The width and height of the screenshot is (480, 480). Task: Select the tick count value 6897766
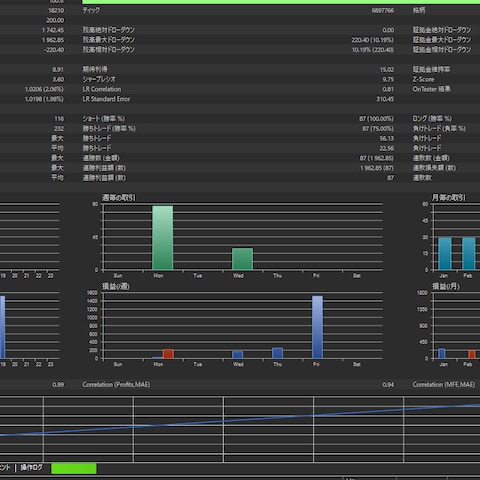pyautogui.click(x=383, y=11)
